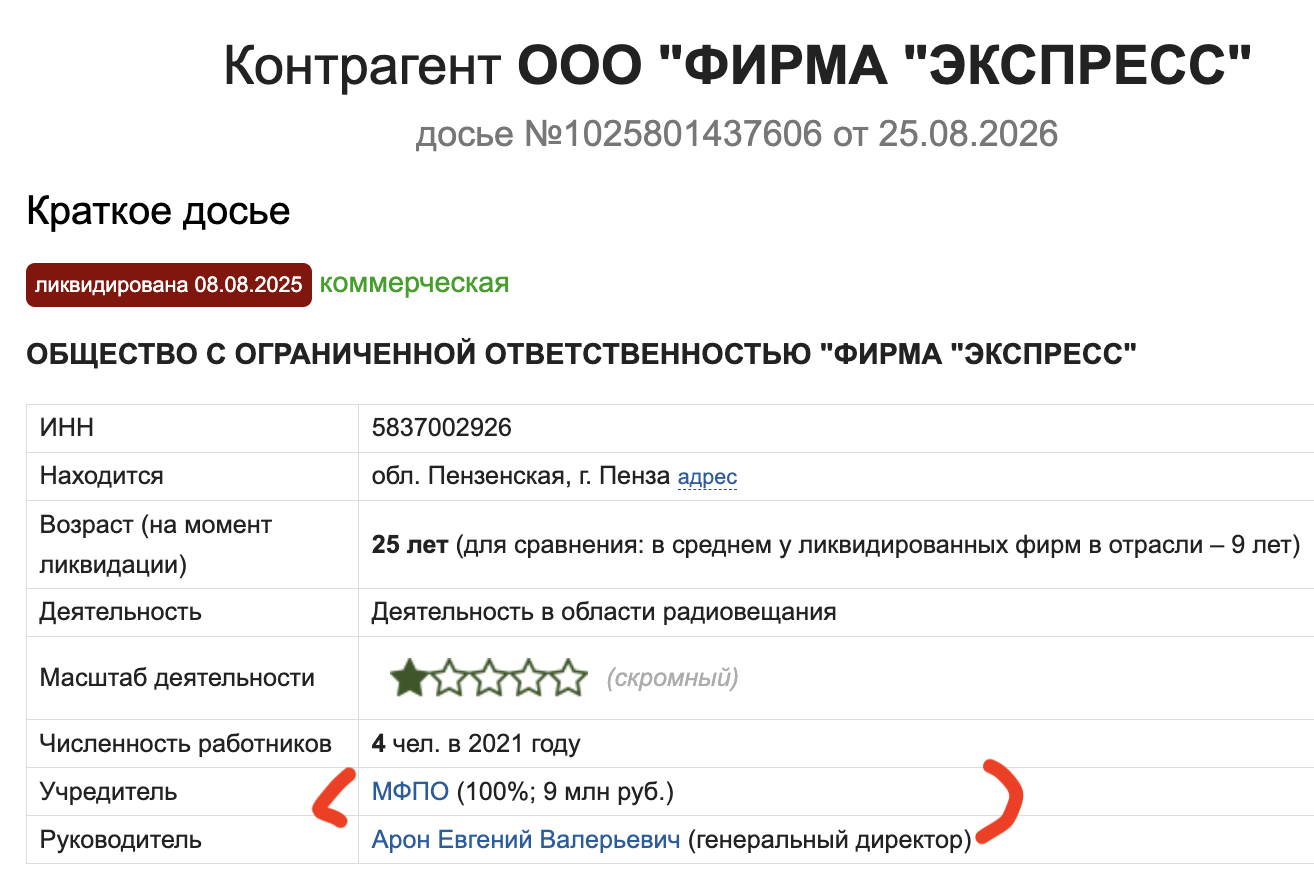Click the fifth, last rating star
Image resolution: width=1314 pixels, height=878 pixels.
point(568,678)
